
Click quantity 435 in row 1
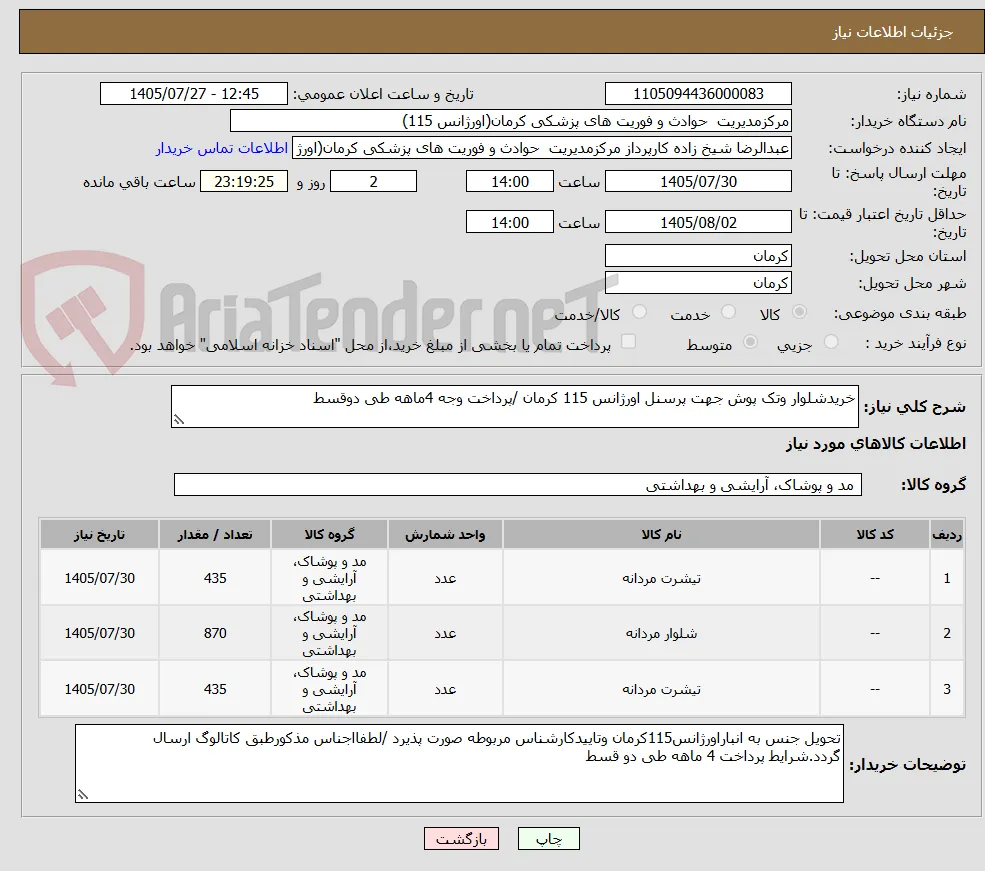point(215,578)
